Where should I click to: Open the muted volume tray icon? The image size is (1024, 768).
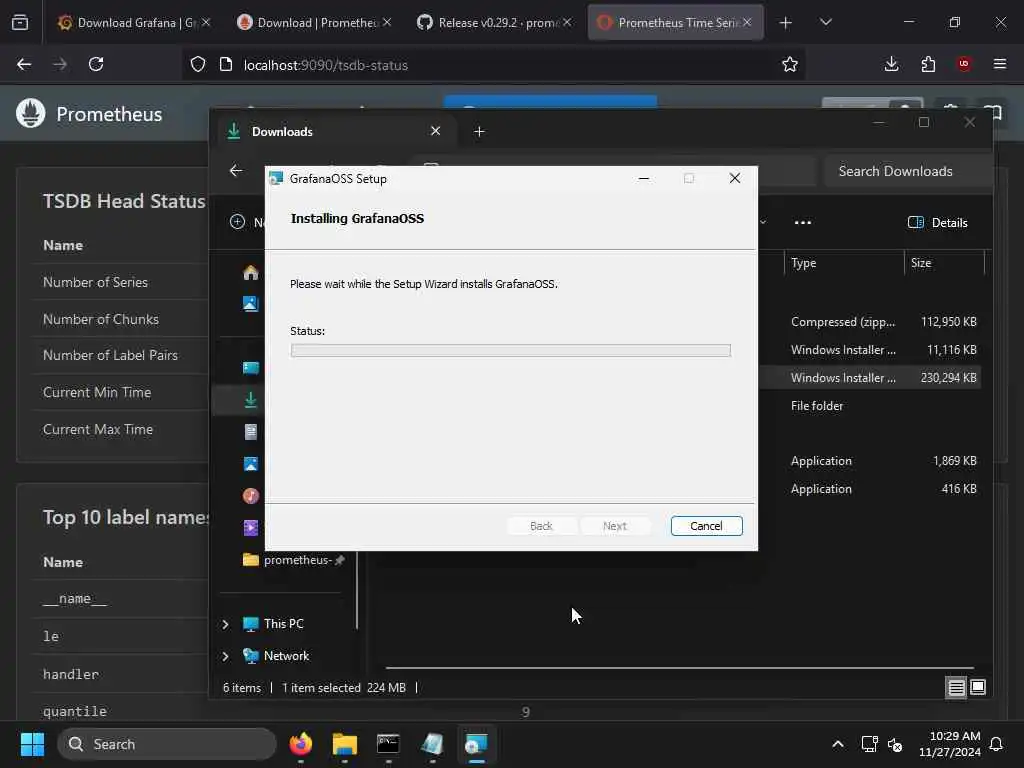coord(895,744)
